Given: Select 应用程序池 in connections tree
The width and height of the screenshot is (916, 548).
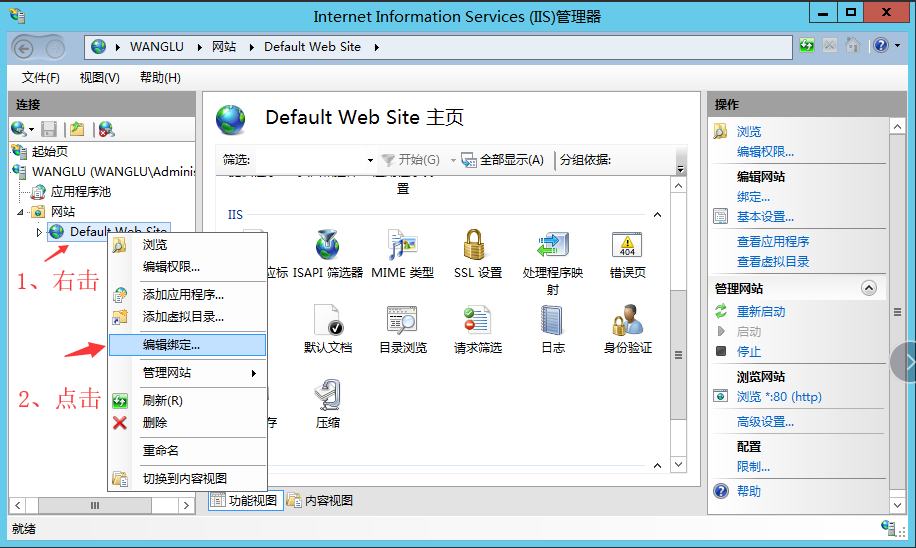Looking at the screenshot, I should point(80,192).
